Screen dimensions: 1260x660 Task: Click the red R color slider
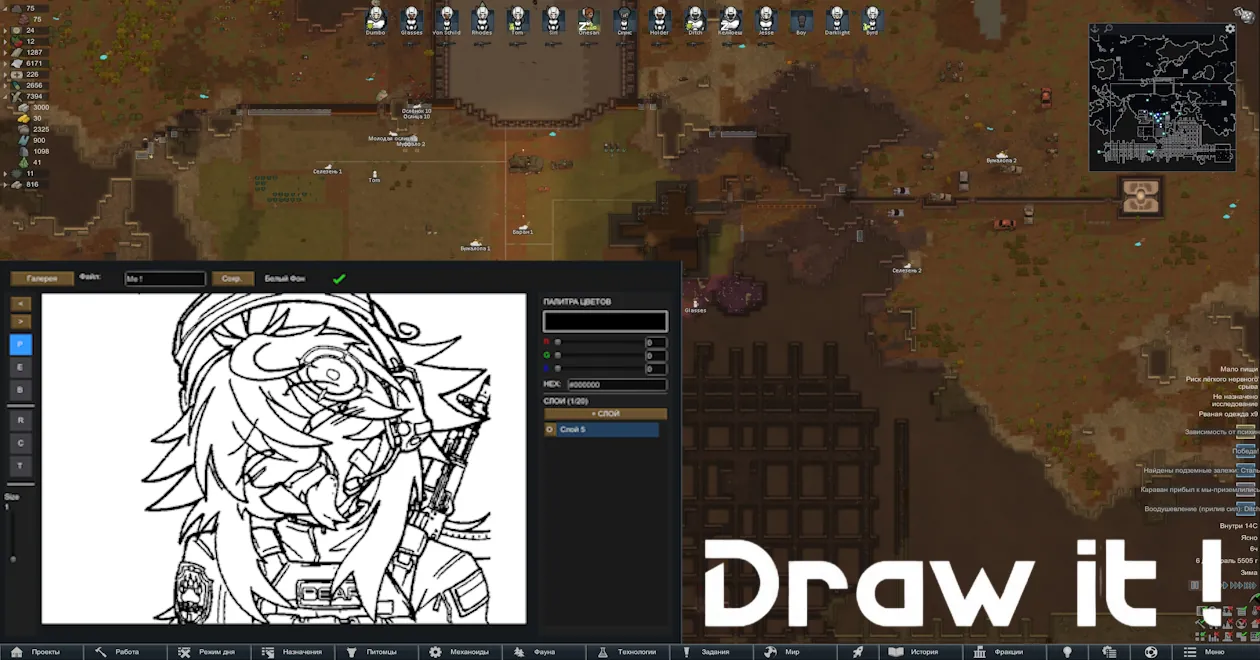(x=598, y=342)
